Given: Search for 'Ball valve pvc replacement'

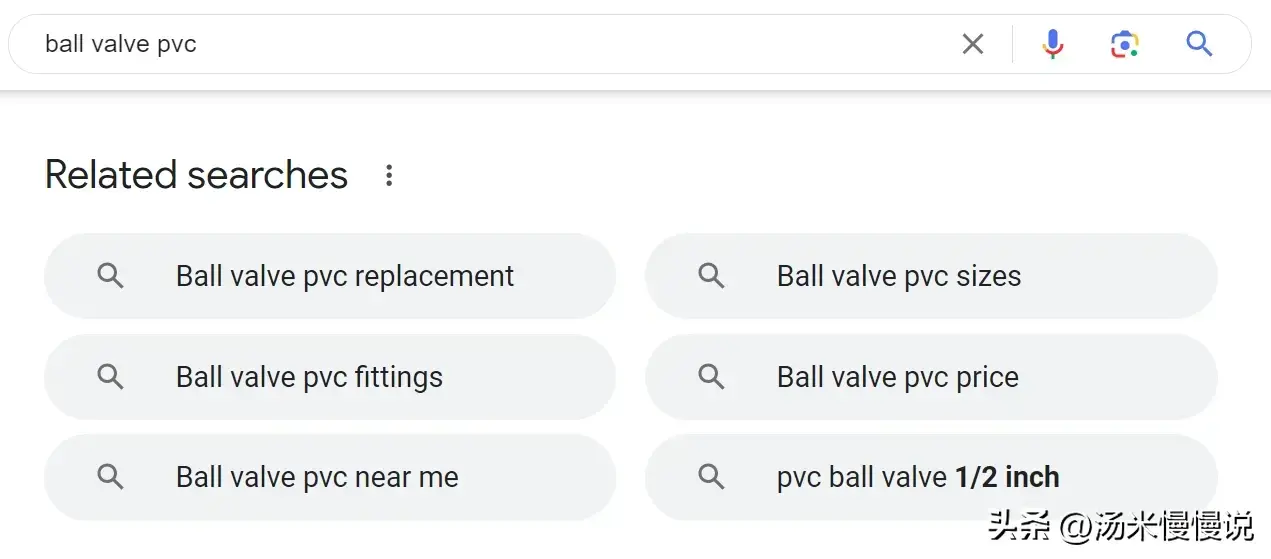Looking at the screenshot, I should (345, 276).
